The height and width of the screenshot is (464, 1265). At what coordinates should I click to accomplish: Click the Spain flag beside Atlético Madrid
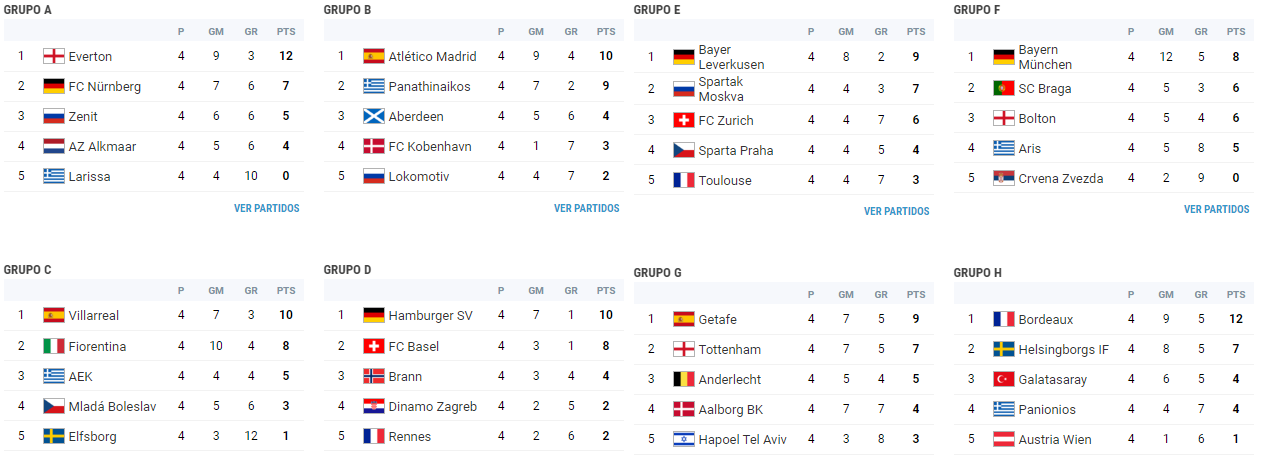(374, 56)
